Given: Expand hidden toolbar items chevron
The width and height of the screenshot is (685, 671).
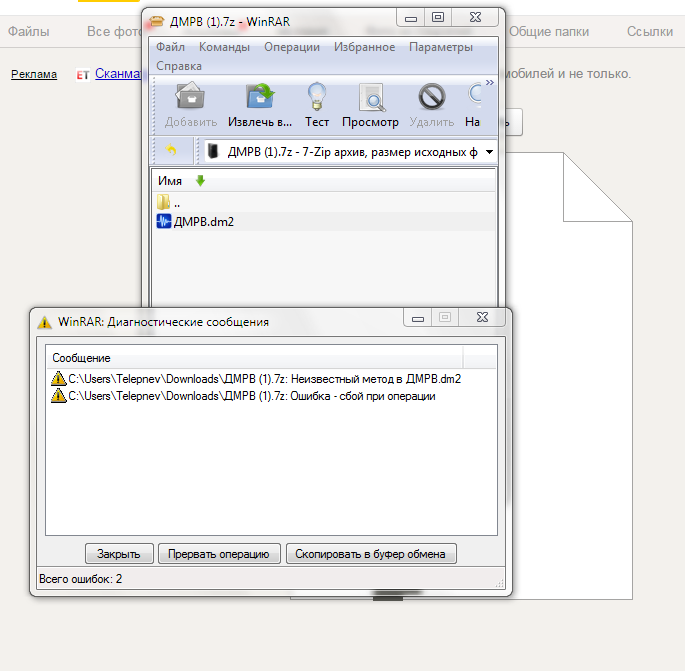Looking at the screenshot, I should 490,83.
